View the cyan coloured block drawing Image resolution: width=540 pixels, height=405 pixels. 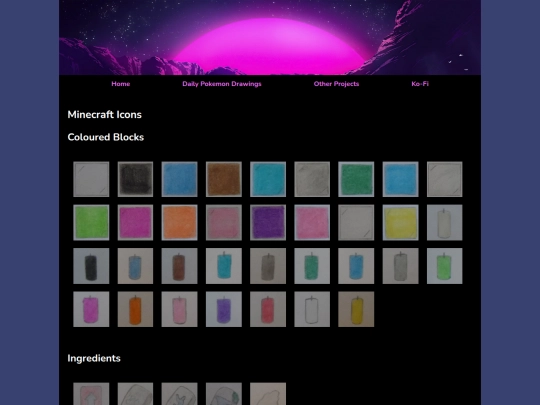(x=268, y=179)
